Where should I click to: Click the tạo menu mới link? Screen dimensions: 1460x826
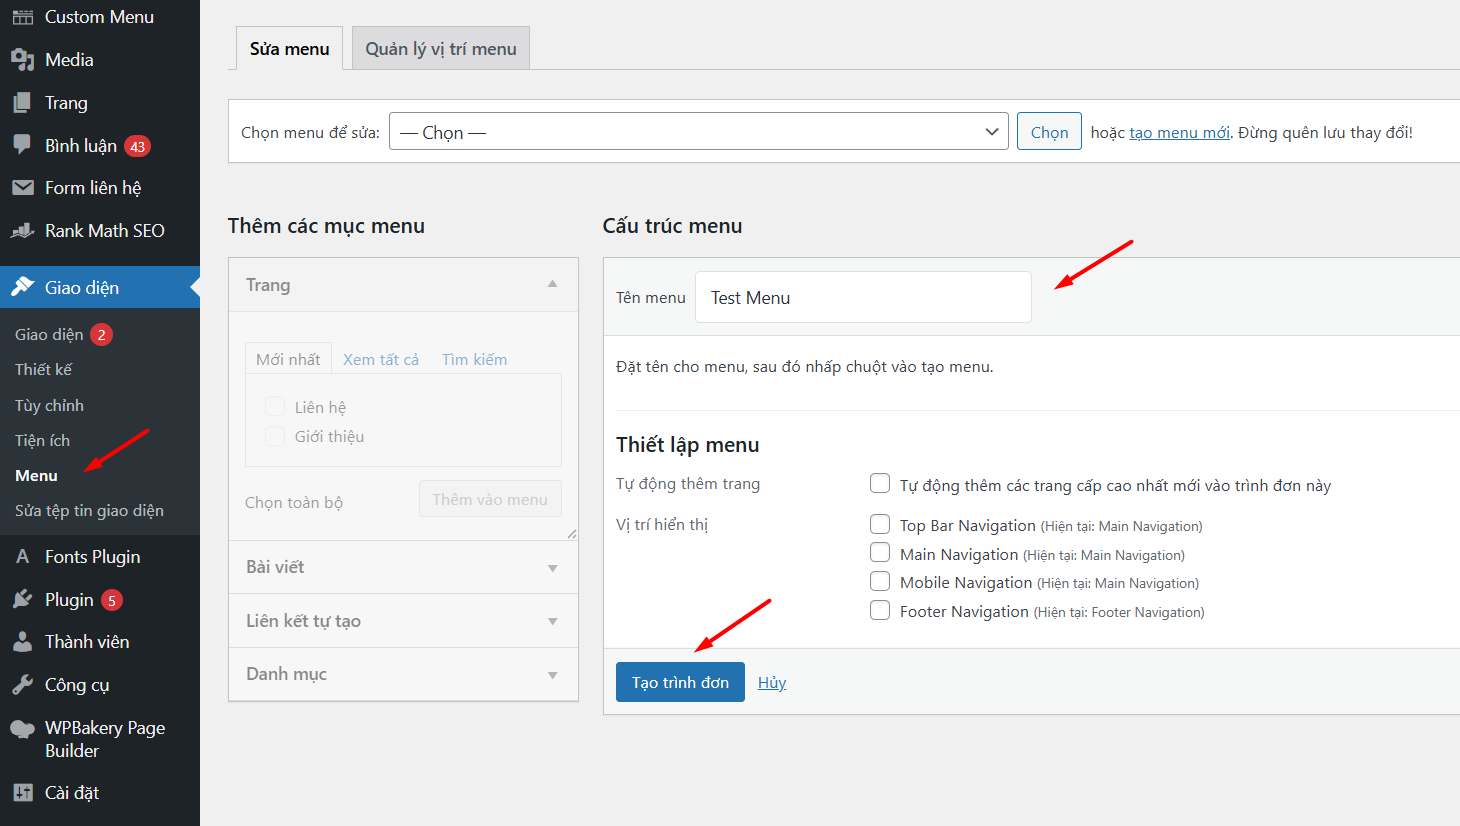pyautogui.click(x=1179, y=133)
